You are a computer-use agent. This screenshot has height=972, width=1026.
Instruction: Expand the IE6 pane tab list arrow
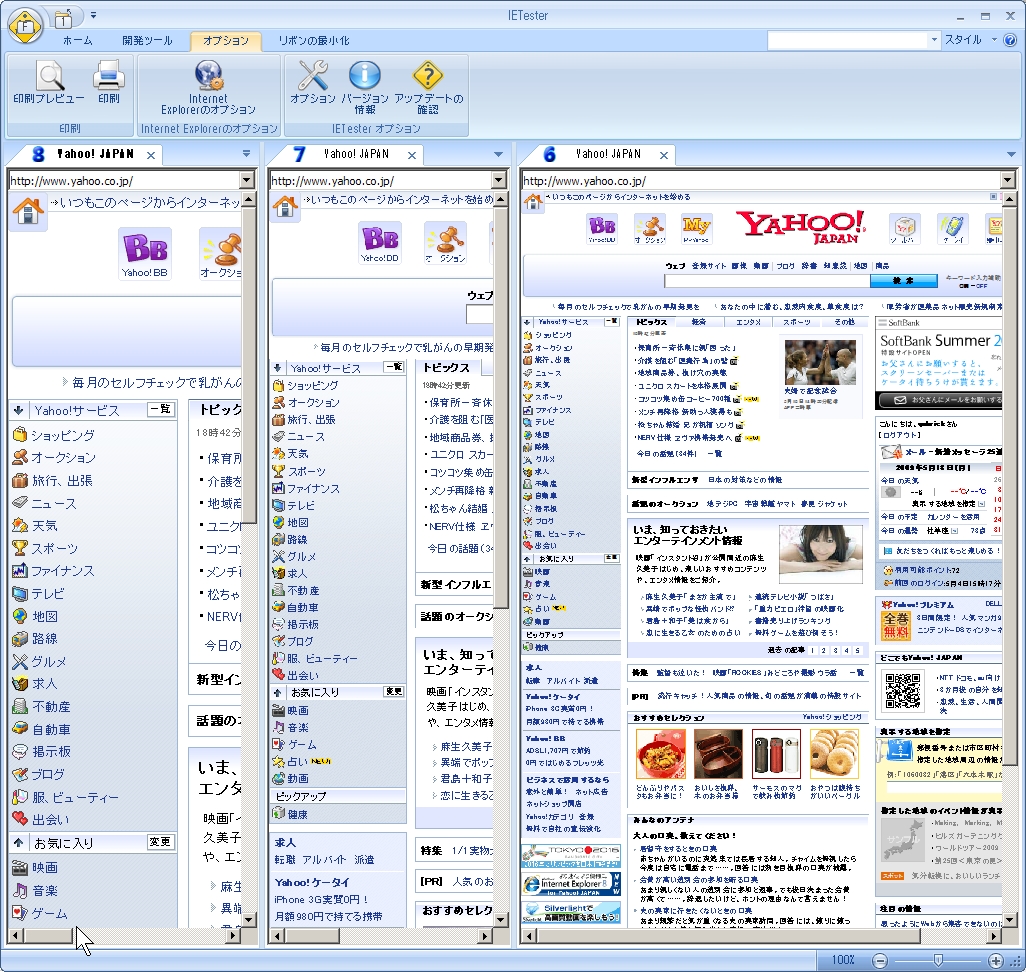(x=1011, y=154)
